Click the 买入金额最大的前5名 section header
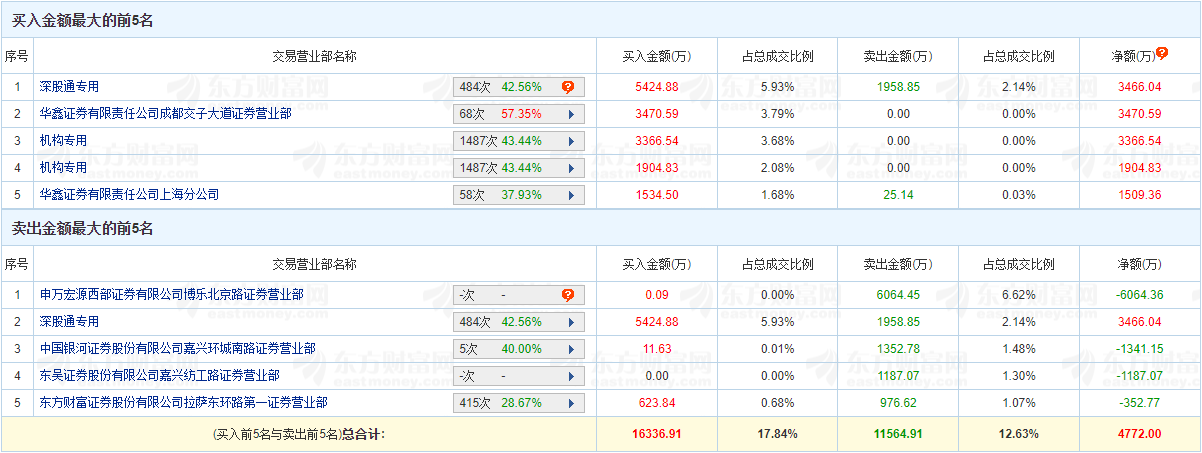Viewport: 1202px width, 453px height. coord(82,21)
